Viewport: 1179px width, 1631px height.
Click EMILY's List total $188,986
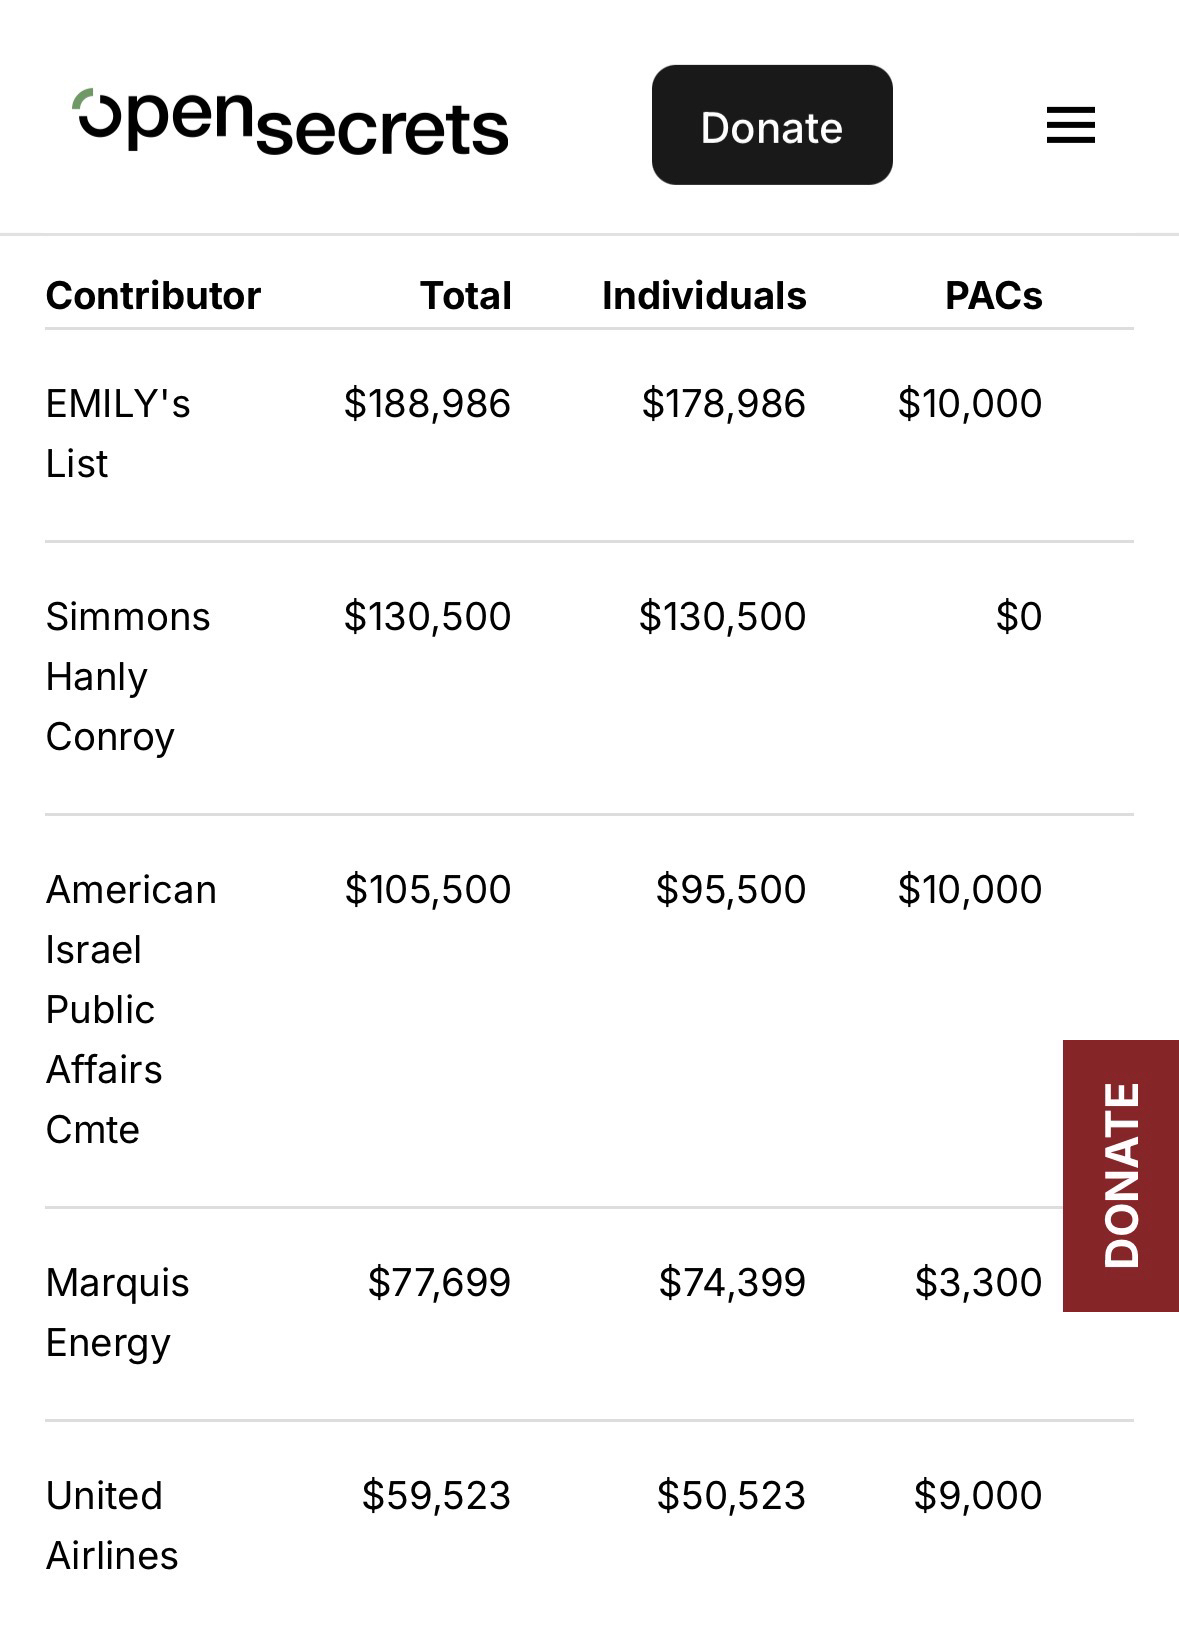pyautogui.click(x=427, y=404)
